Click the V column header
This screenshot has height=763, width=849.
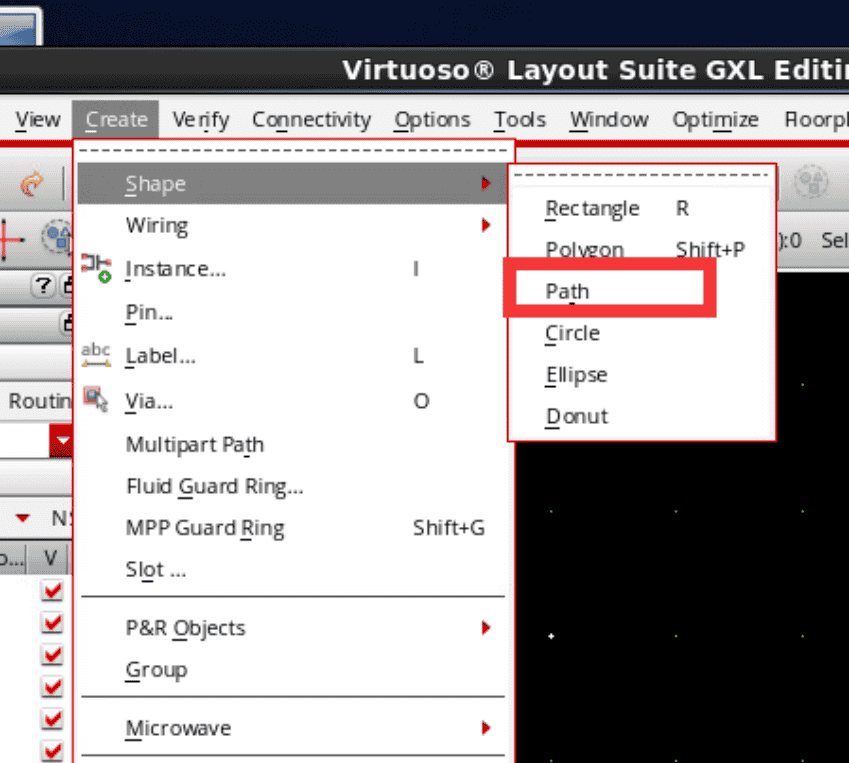50,558
